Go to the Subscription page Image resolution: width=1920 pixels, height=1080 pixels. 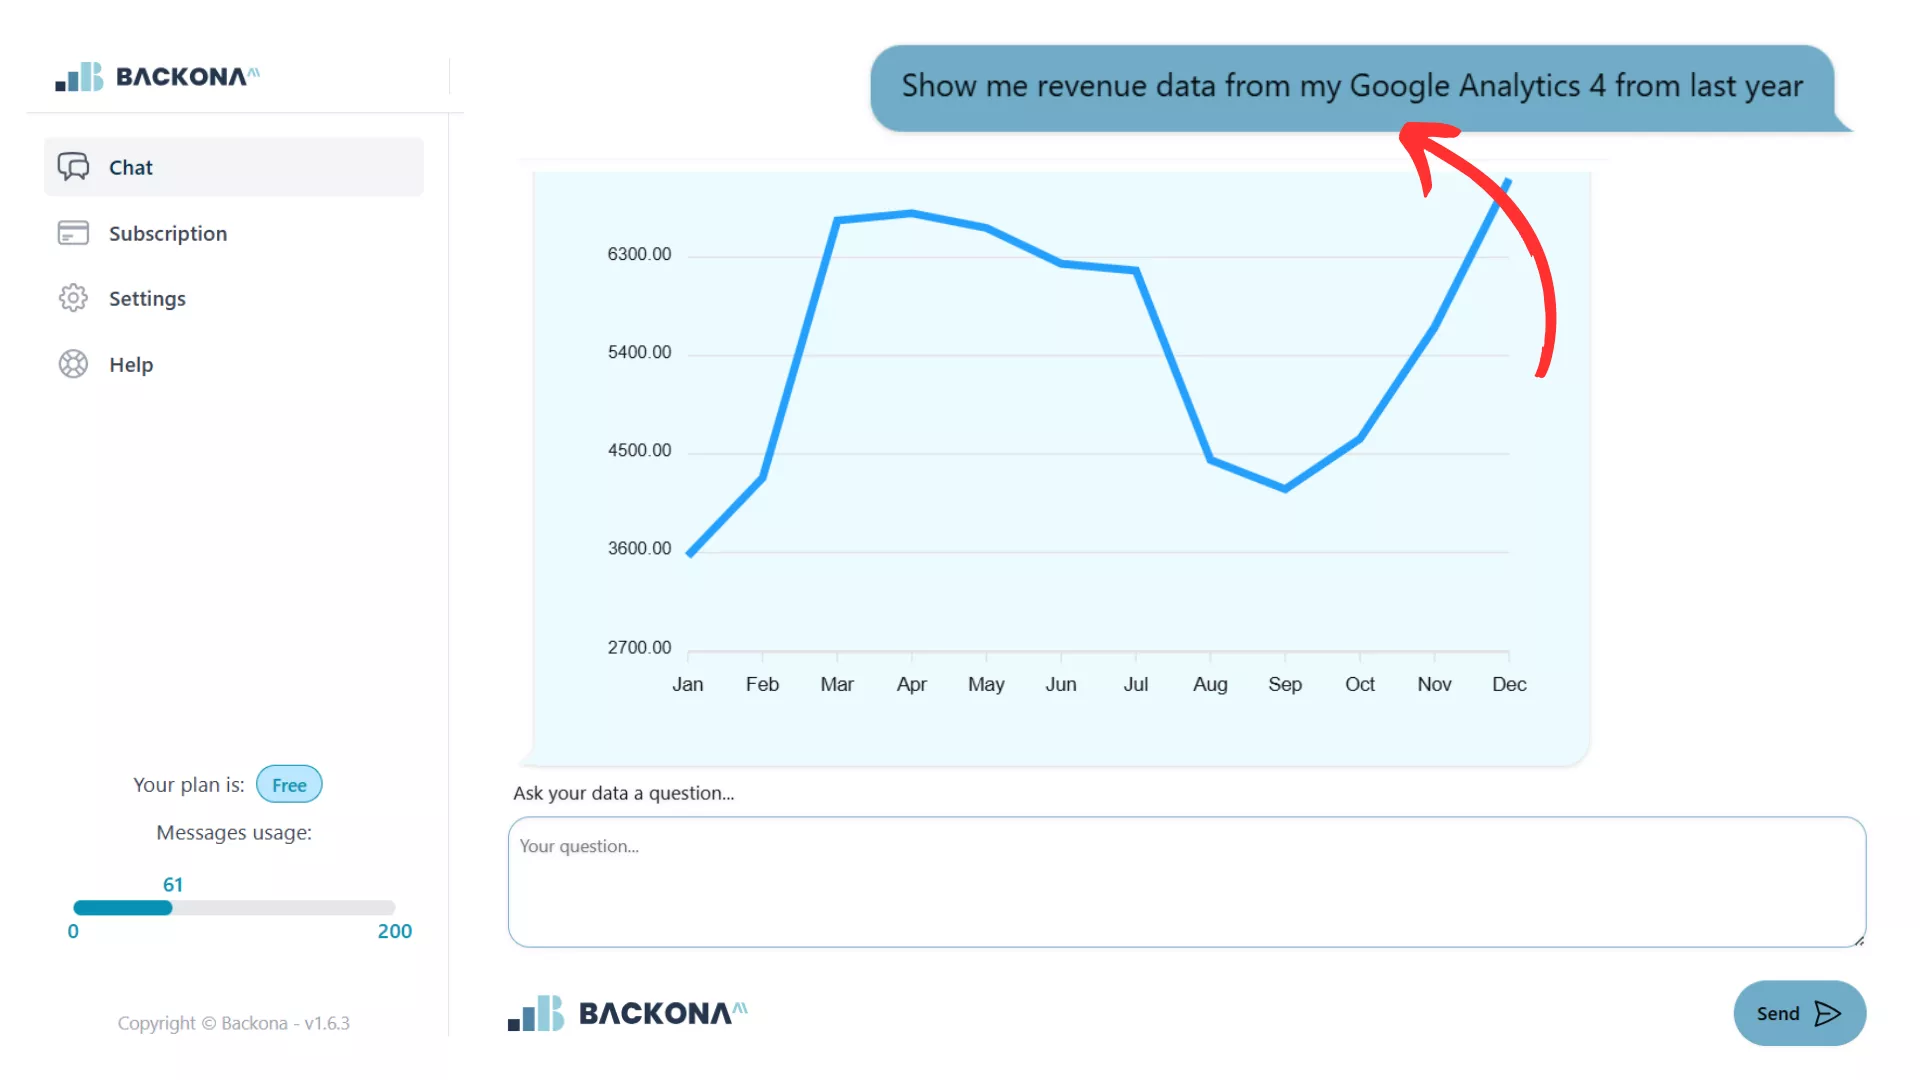tap(168, 233)
